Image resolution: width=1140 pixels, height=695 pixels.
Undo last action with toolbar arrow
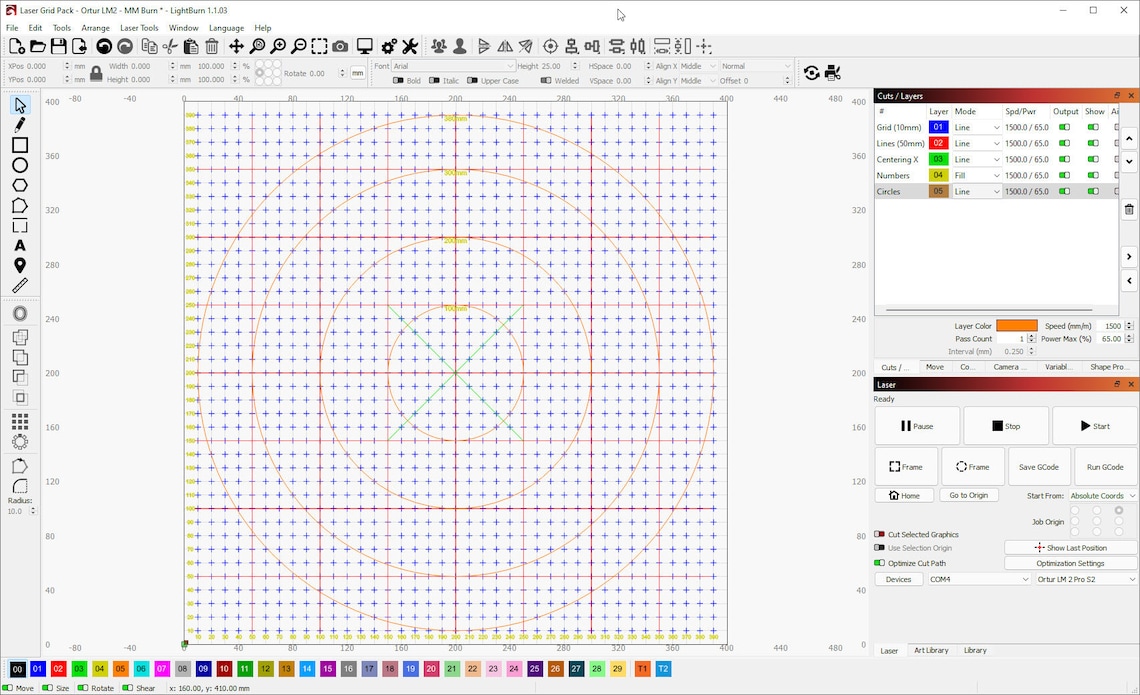(104, 47)
